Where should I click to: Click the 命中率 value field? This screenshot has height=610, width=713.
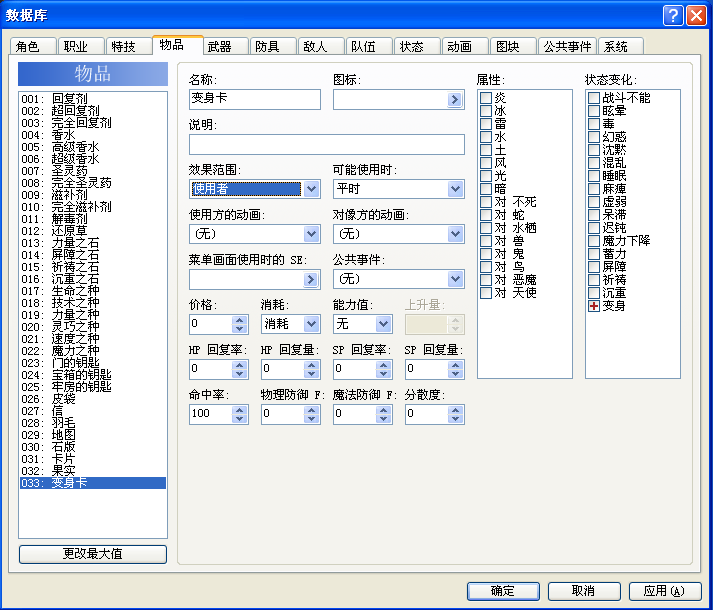click(x=211, y=414)
